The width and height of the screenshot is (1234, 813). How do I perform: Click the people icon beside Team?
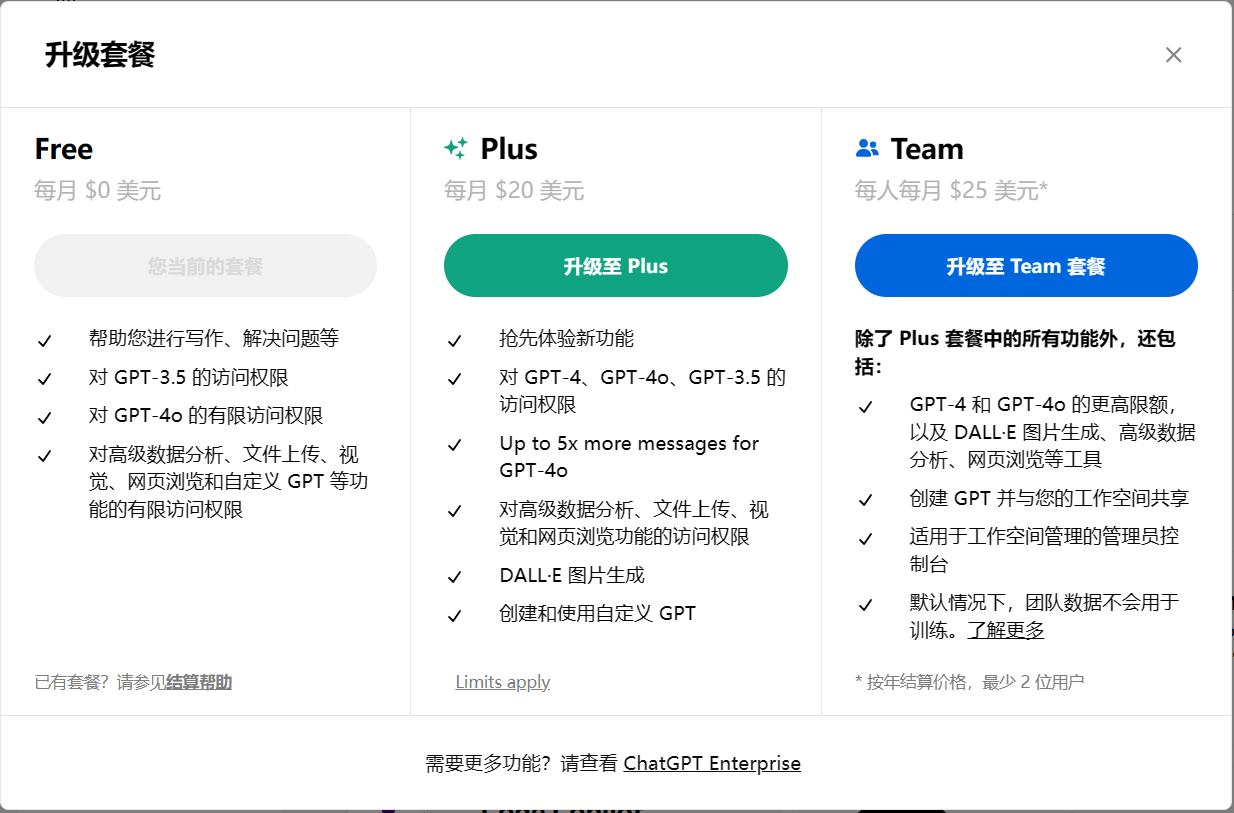[x=867, y=149]
